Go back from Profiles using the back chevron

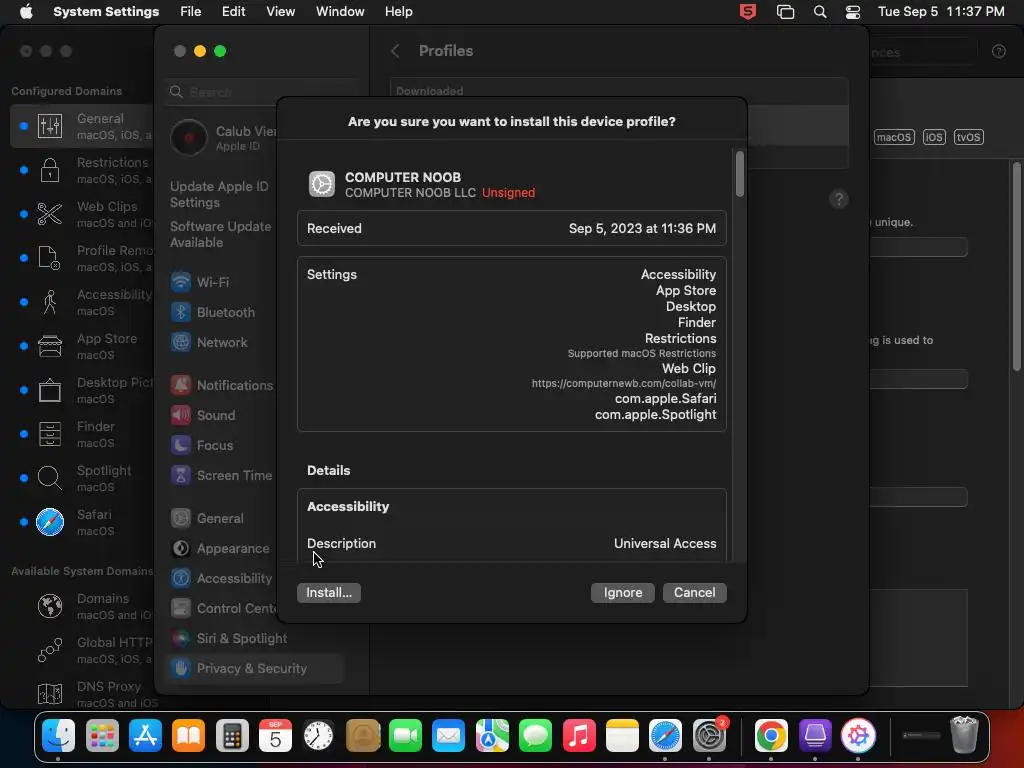coord(395,51)
